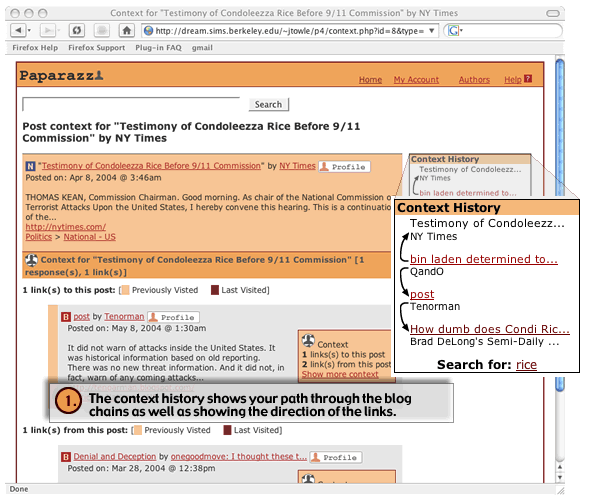This screenshot has height=498, width=608.
Task: Click the '2 link(s) from this post' text
Action: coord(347,364)
